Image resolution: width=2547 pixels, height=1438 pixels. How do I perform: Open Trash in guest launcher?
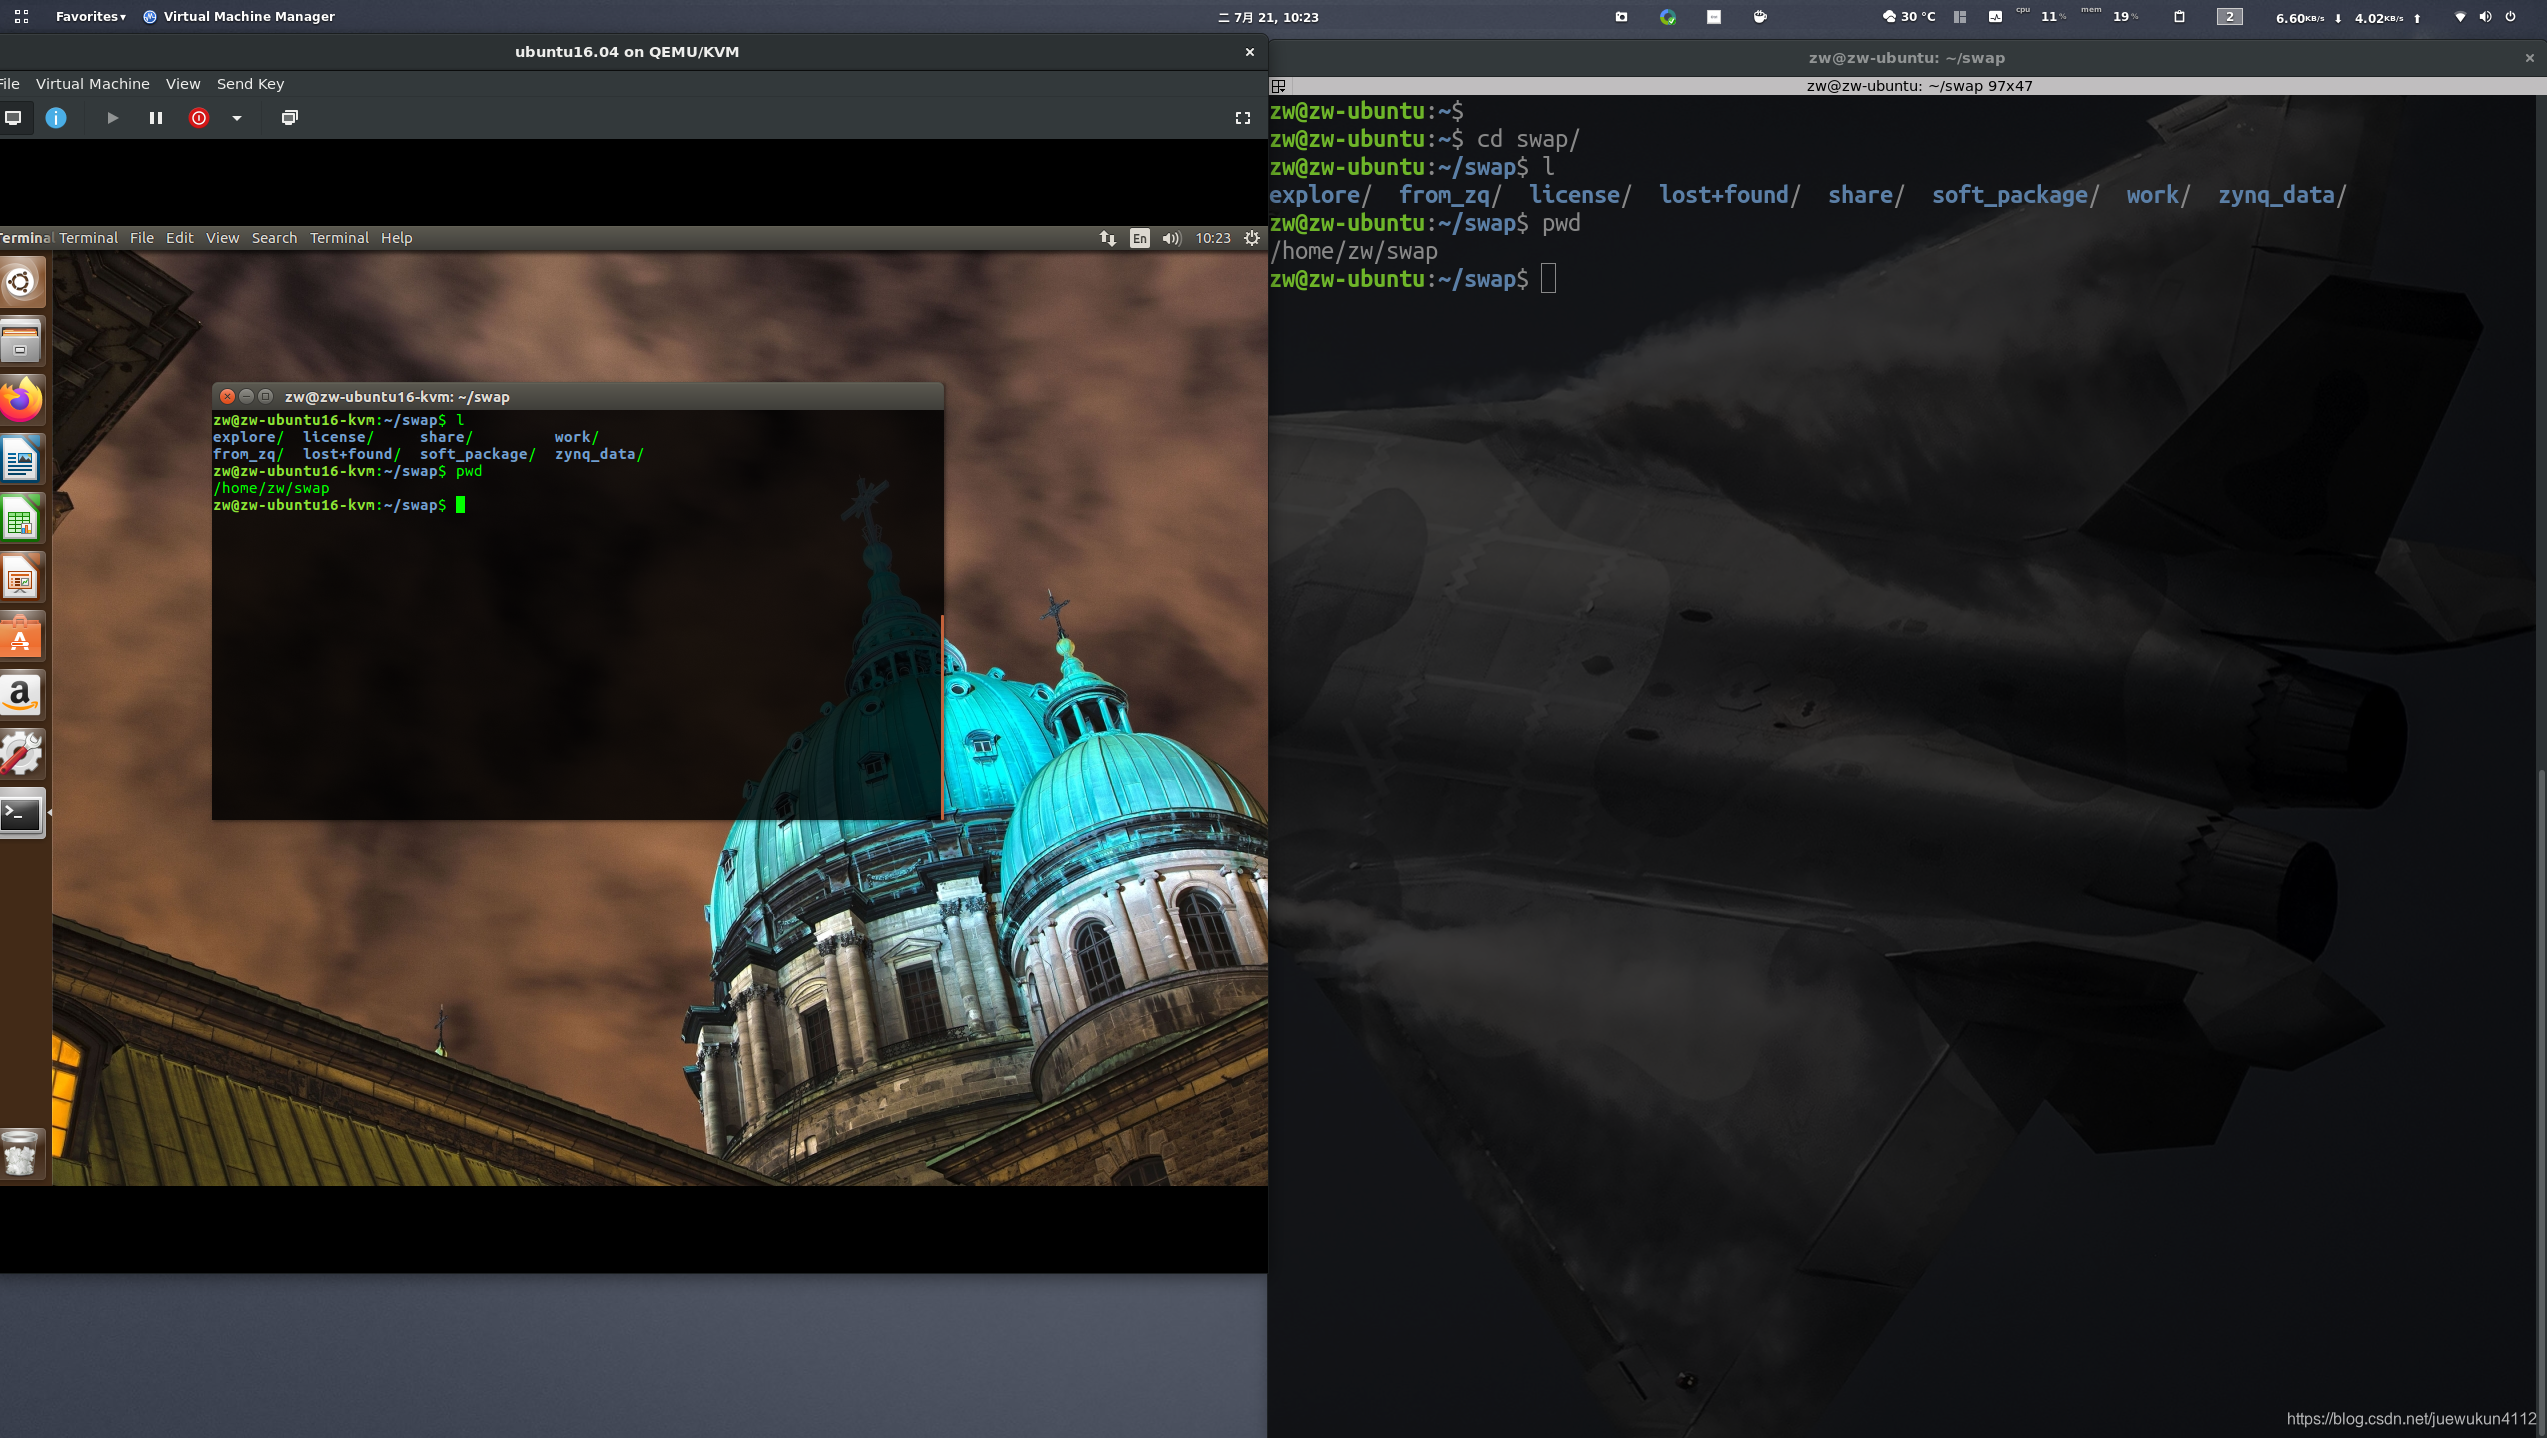click(x=22, y=1154)
